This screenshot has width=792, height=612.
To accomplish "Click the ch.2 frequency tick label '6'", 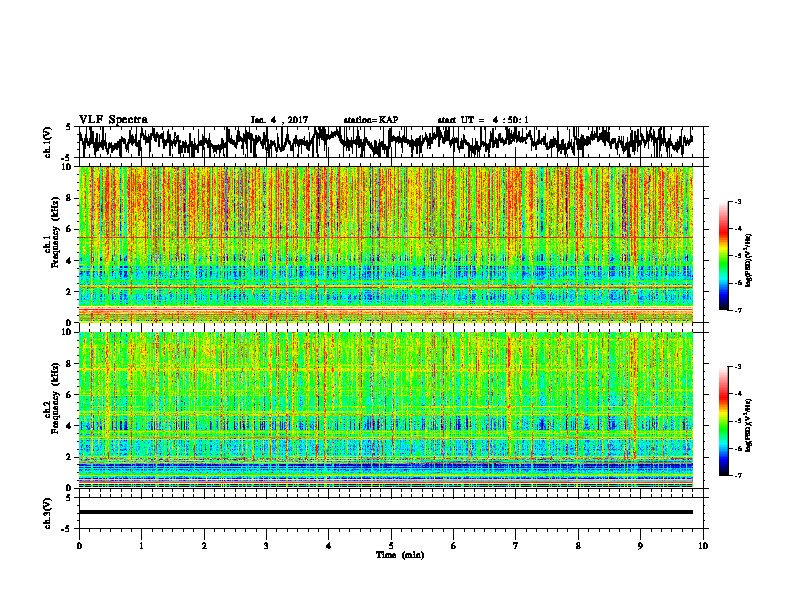I will pyautogui.click(x=70, y=395).
